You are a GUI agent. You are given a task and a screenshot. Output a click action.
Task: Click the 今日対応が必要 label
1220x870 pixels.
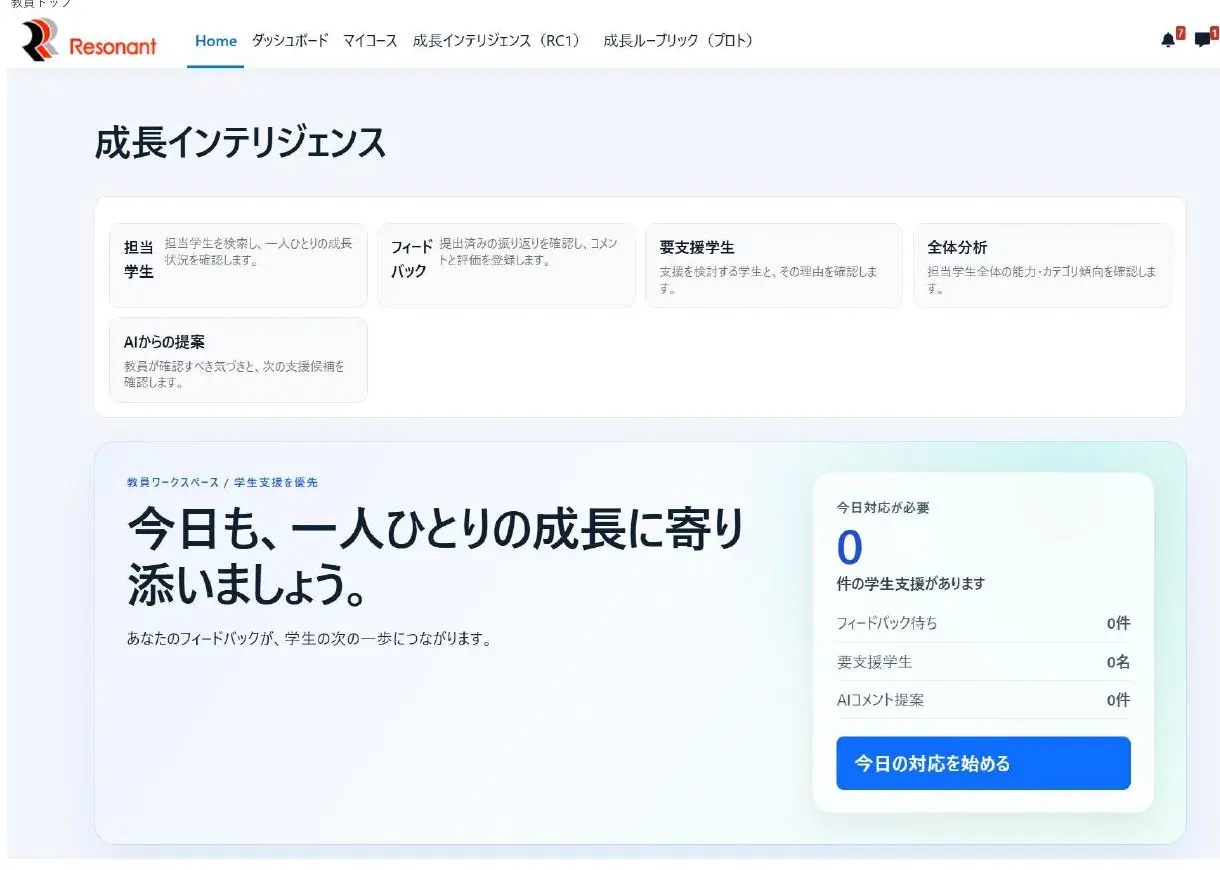(x=883, y=508)
